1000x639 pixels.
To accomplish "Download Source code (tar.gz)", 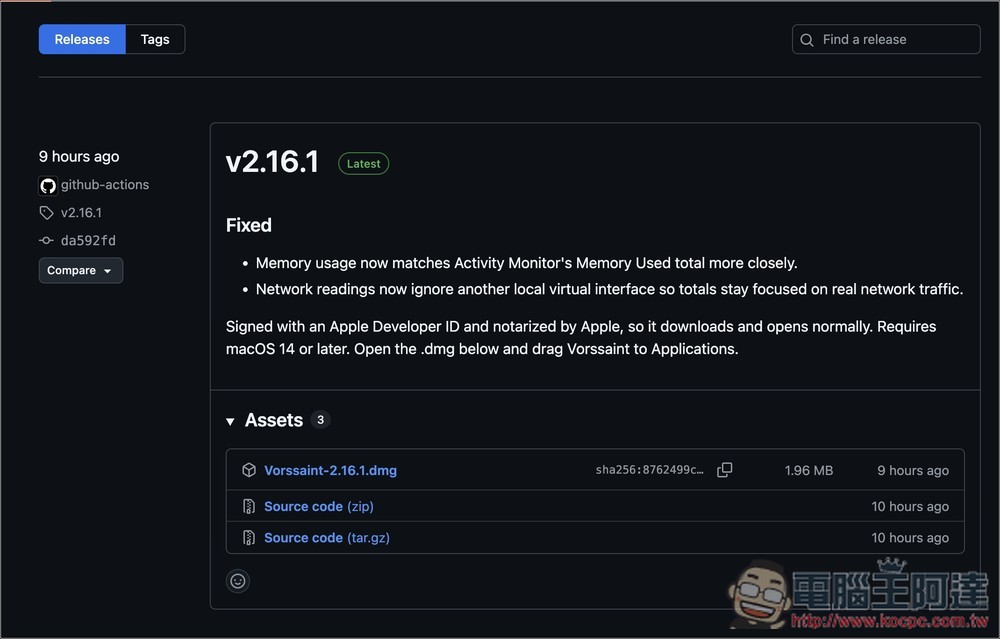I will 327,538.
